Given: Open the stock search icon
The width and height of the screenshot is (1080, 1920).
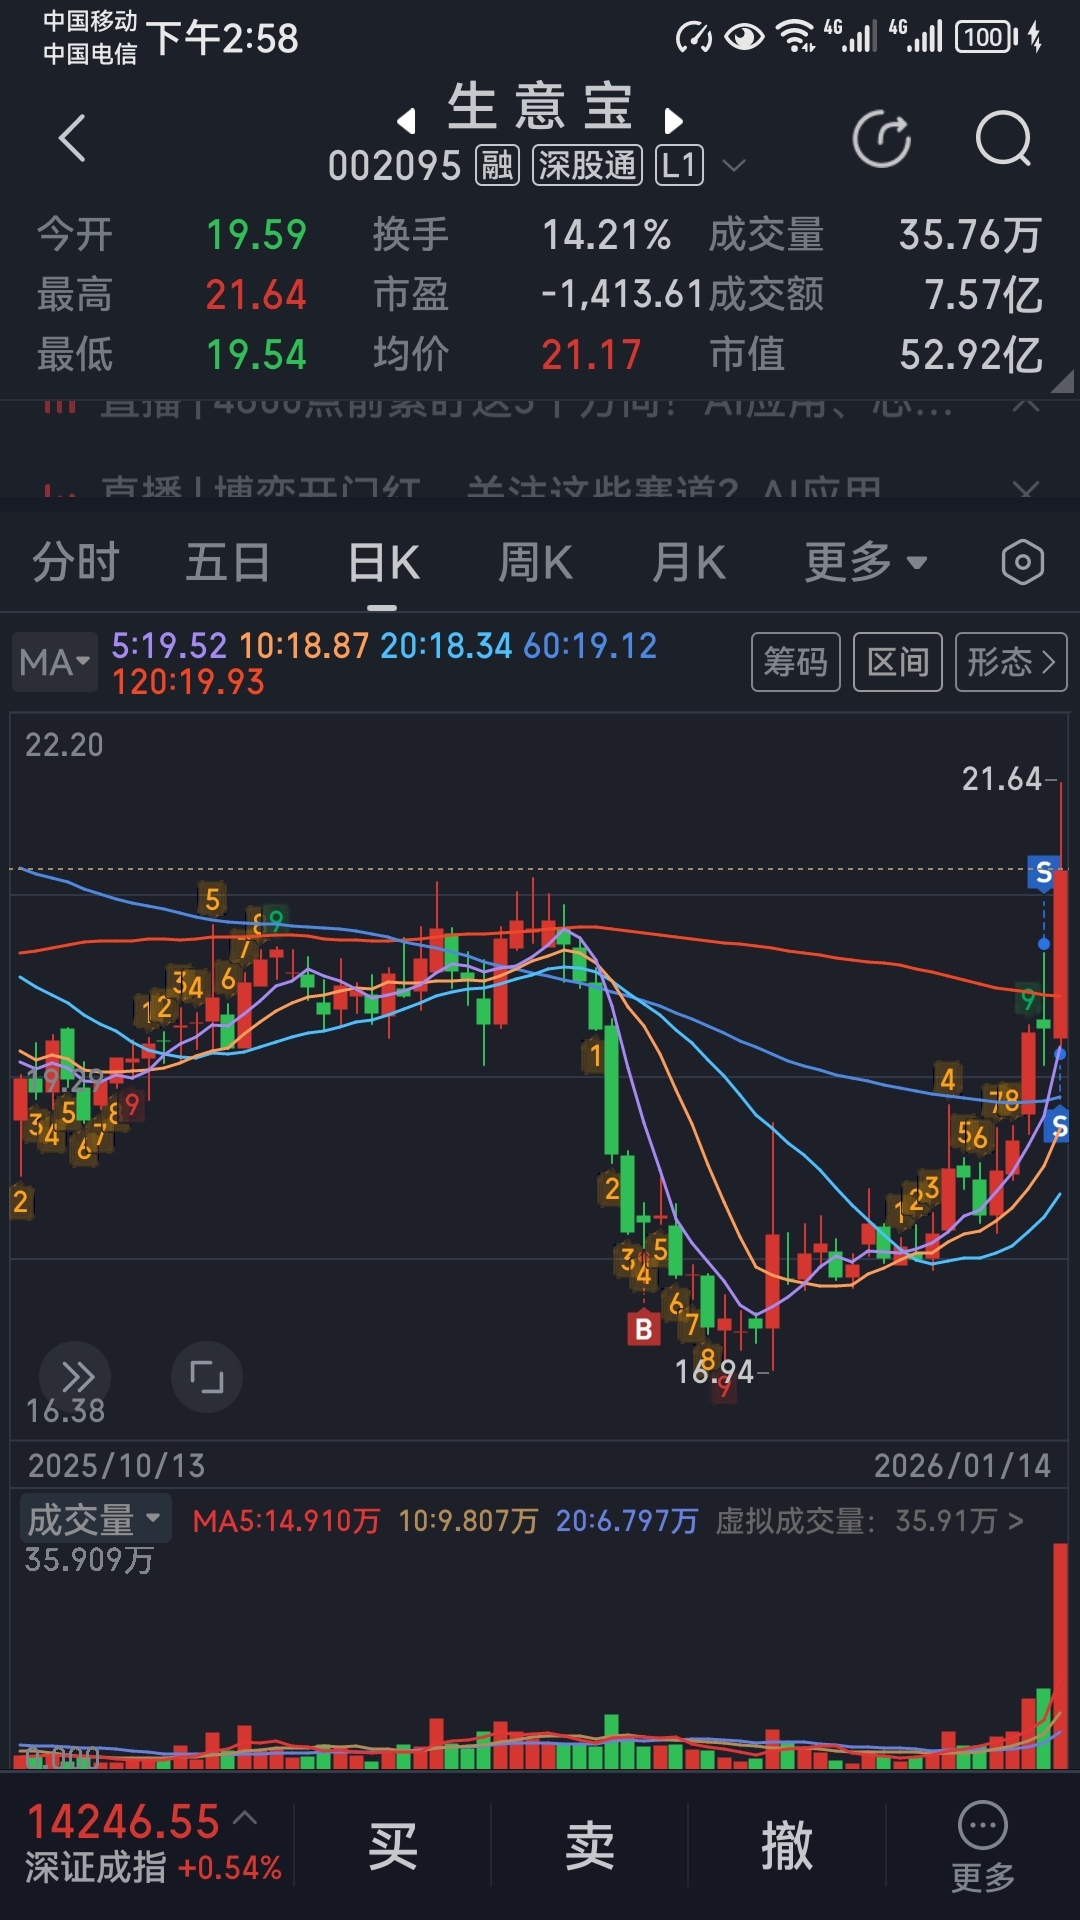Looking at the screenshot, I should pyautogui.click(x=1002, y=138).
